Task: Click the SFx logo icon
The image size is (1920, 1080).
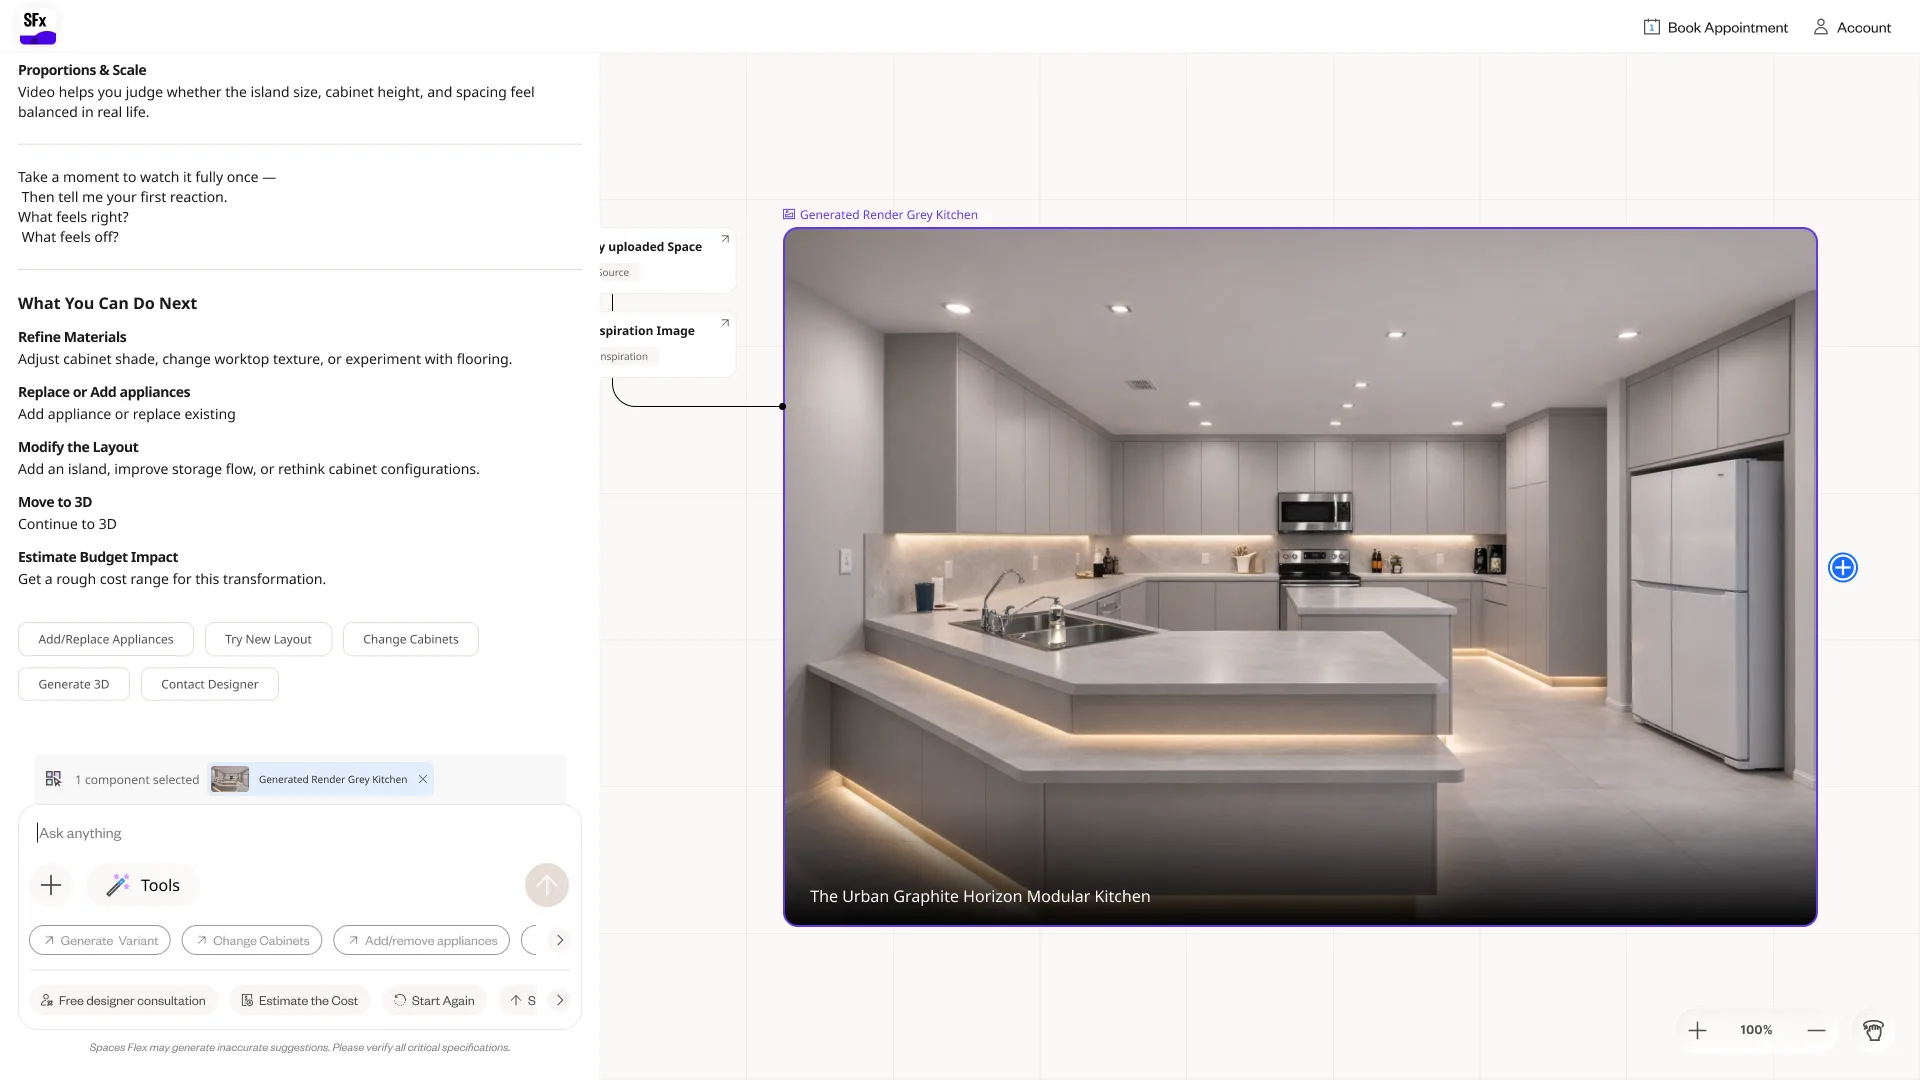Action: pos(38,26)
